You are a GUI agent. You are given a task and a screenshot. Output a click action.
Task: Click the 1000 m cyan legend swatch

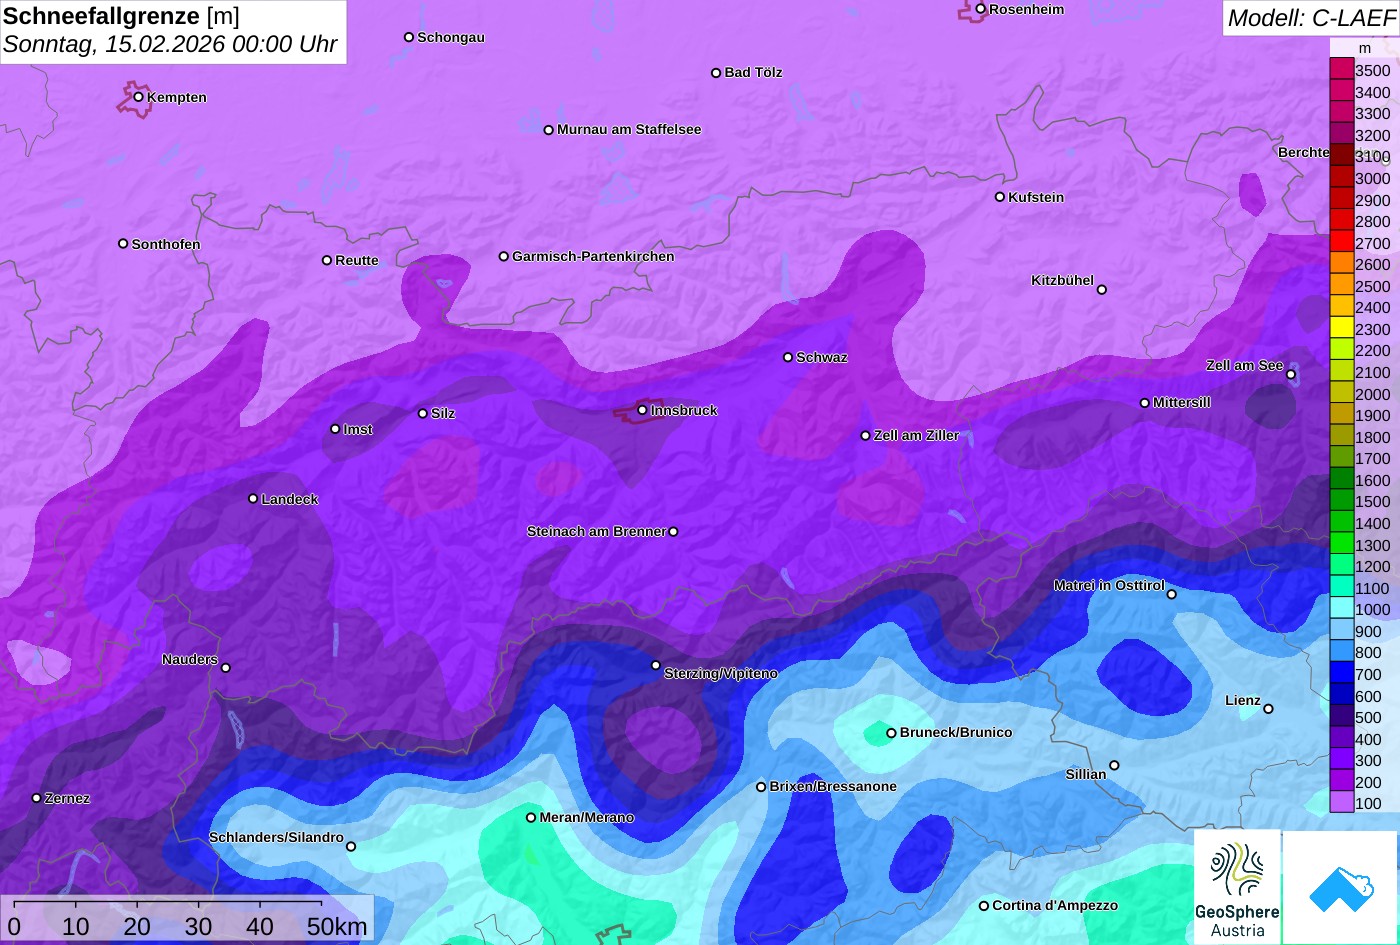(x=1341, y=609)
